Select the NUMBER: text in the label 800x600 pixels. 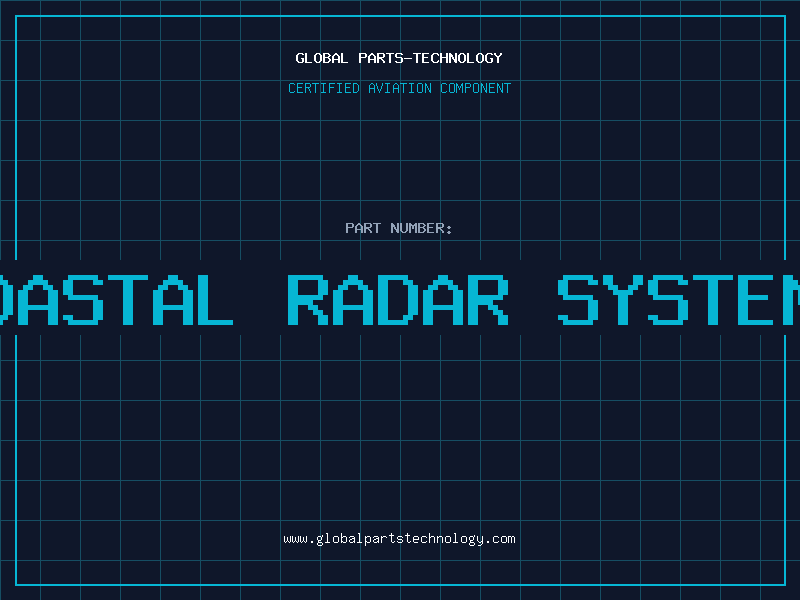(421, 229)
